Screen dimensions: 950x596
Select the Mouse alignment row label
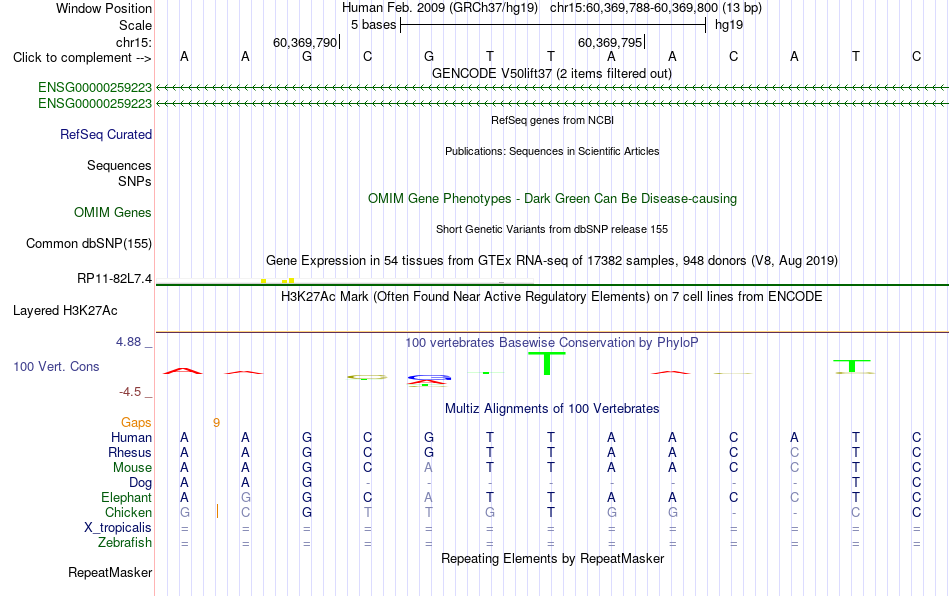tap(132, 468)
